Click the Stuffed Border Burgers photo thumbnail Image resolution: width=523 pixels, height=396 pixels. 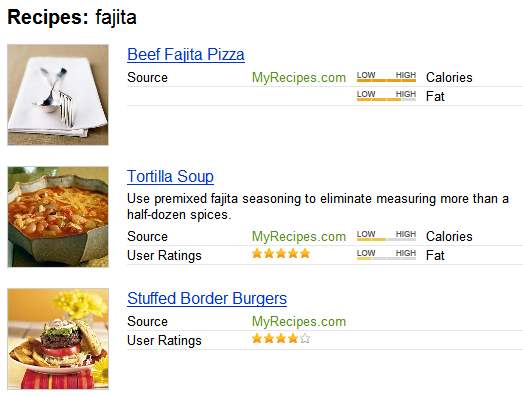[x=58, y=339]
